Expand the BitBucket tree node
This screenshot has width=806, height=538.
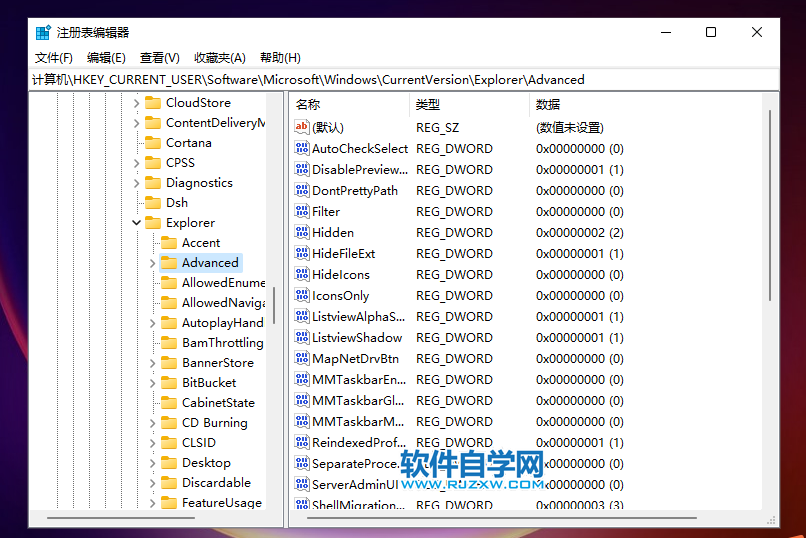[152, 383]
